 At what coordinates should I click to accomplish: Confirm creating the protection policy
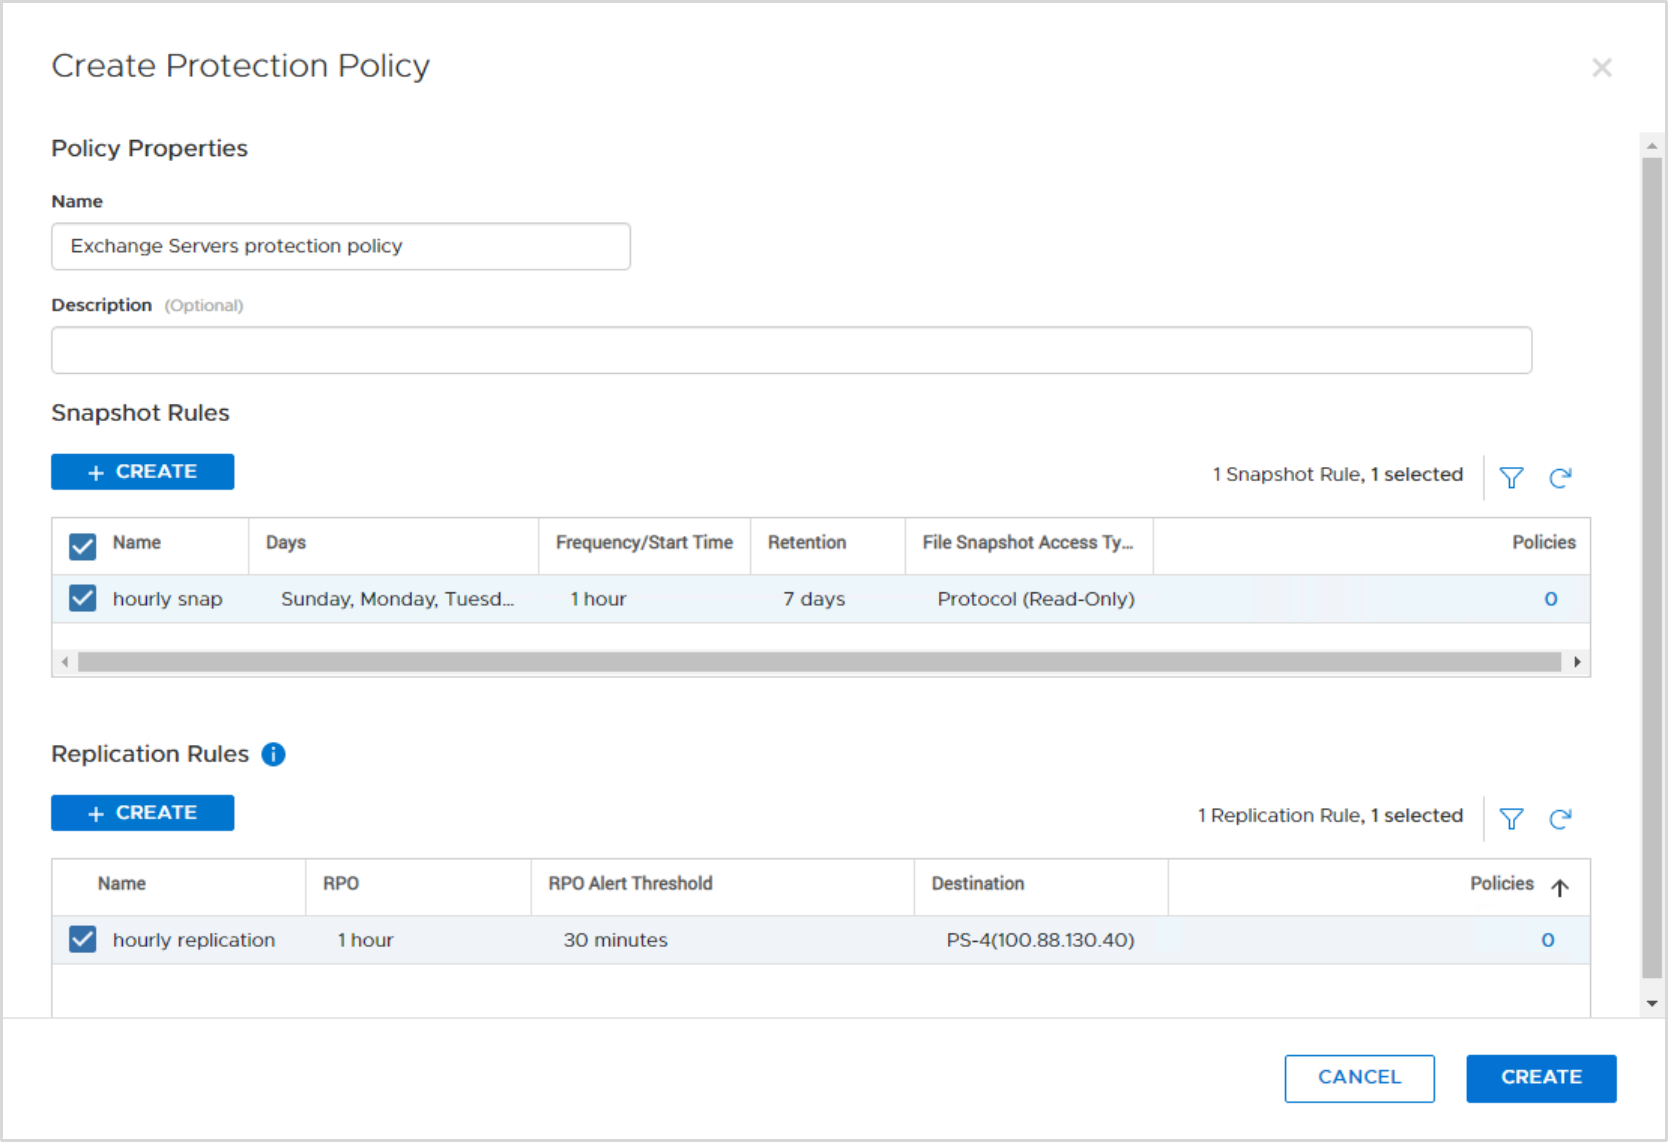[1541, 1078]
